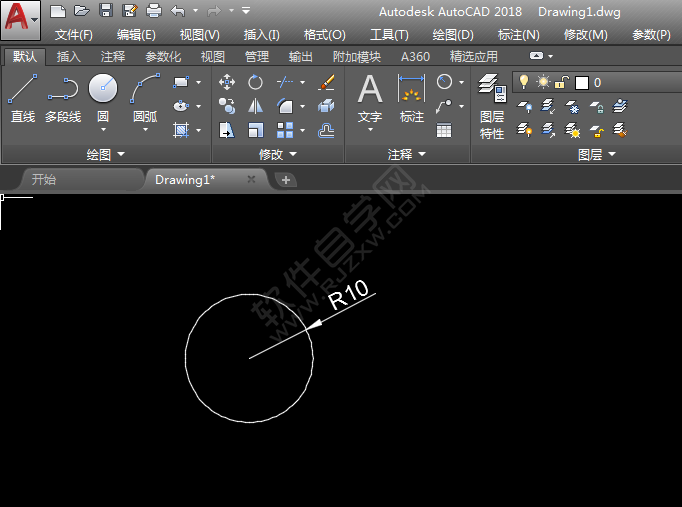682x507 pixels.
Task: Open the 文件(F) menu
Action: pos(74,34)
